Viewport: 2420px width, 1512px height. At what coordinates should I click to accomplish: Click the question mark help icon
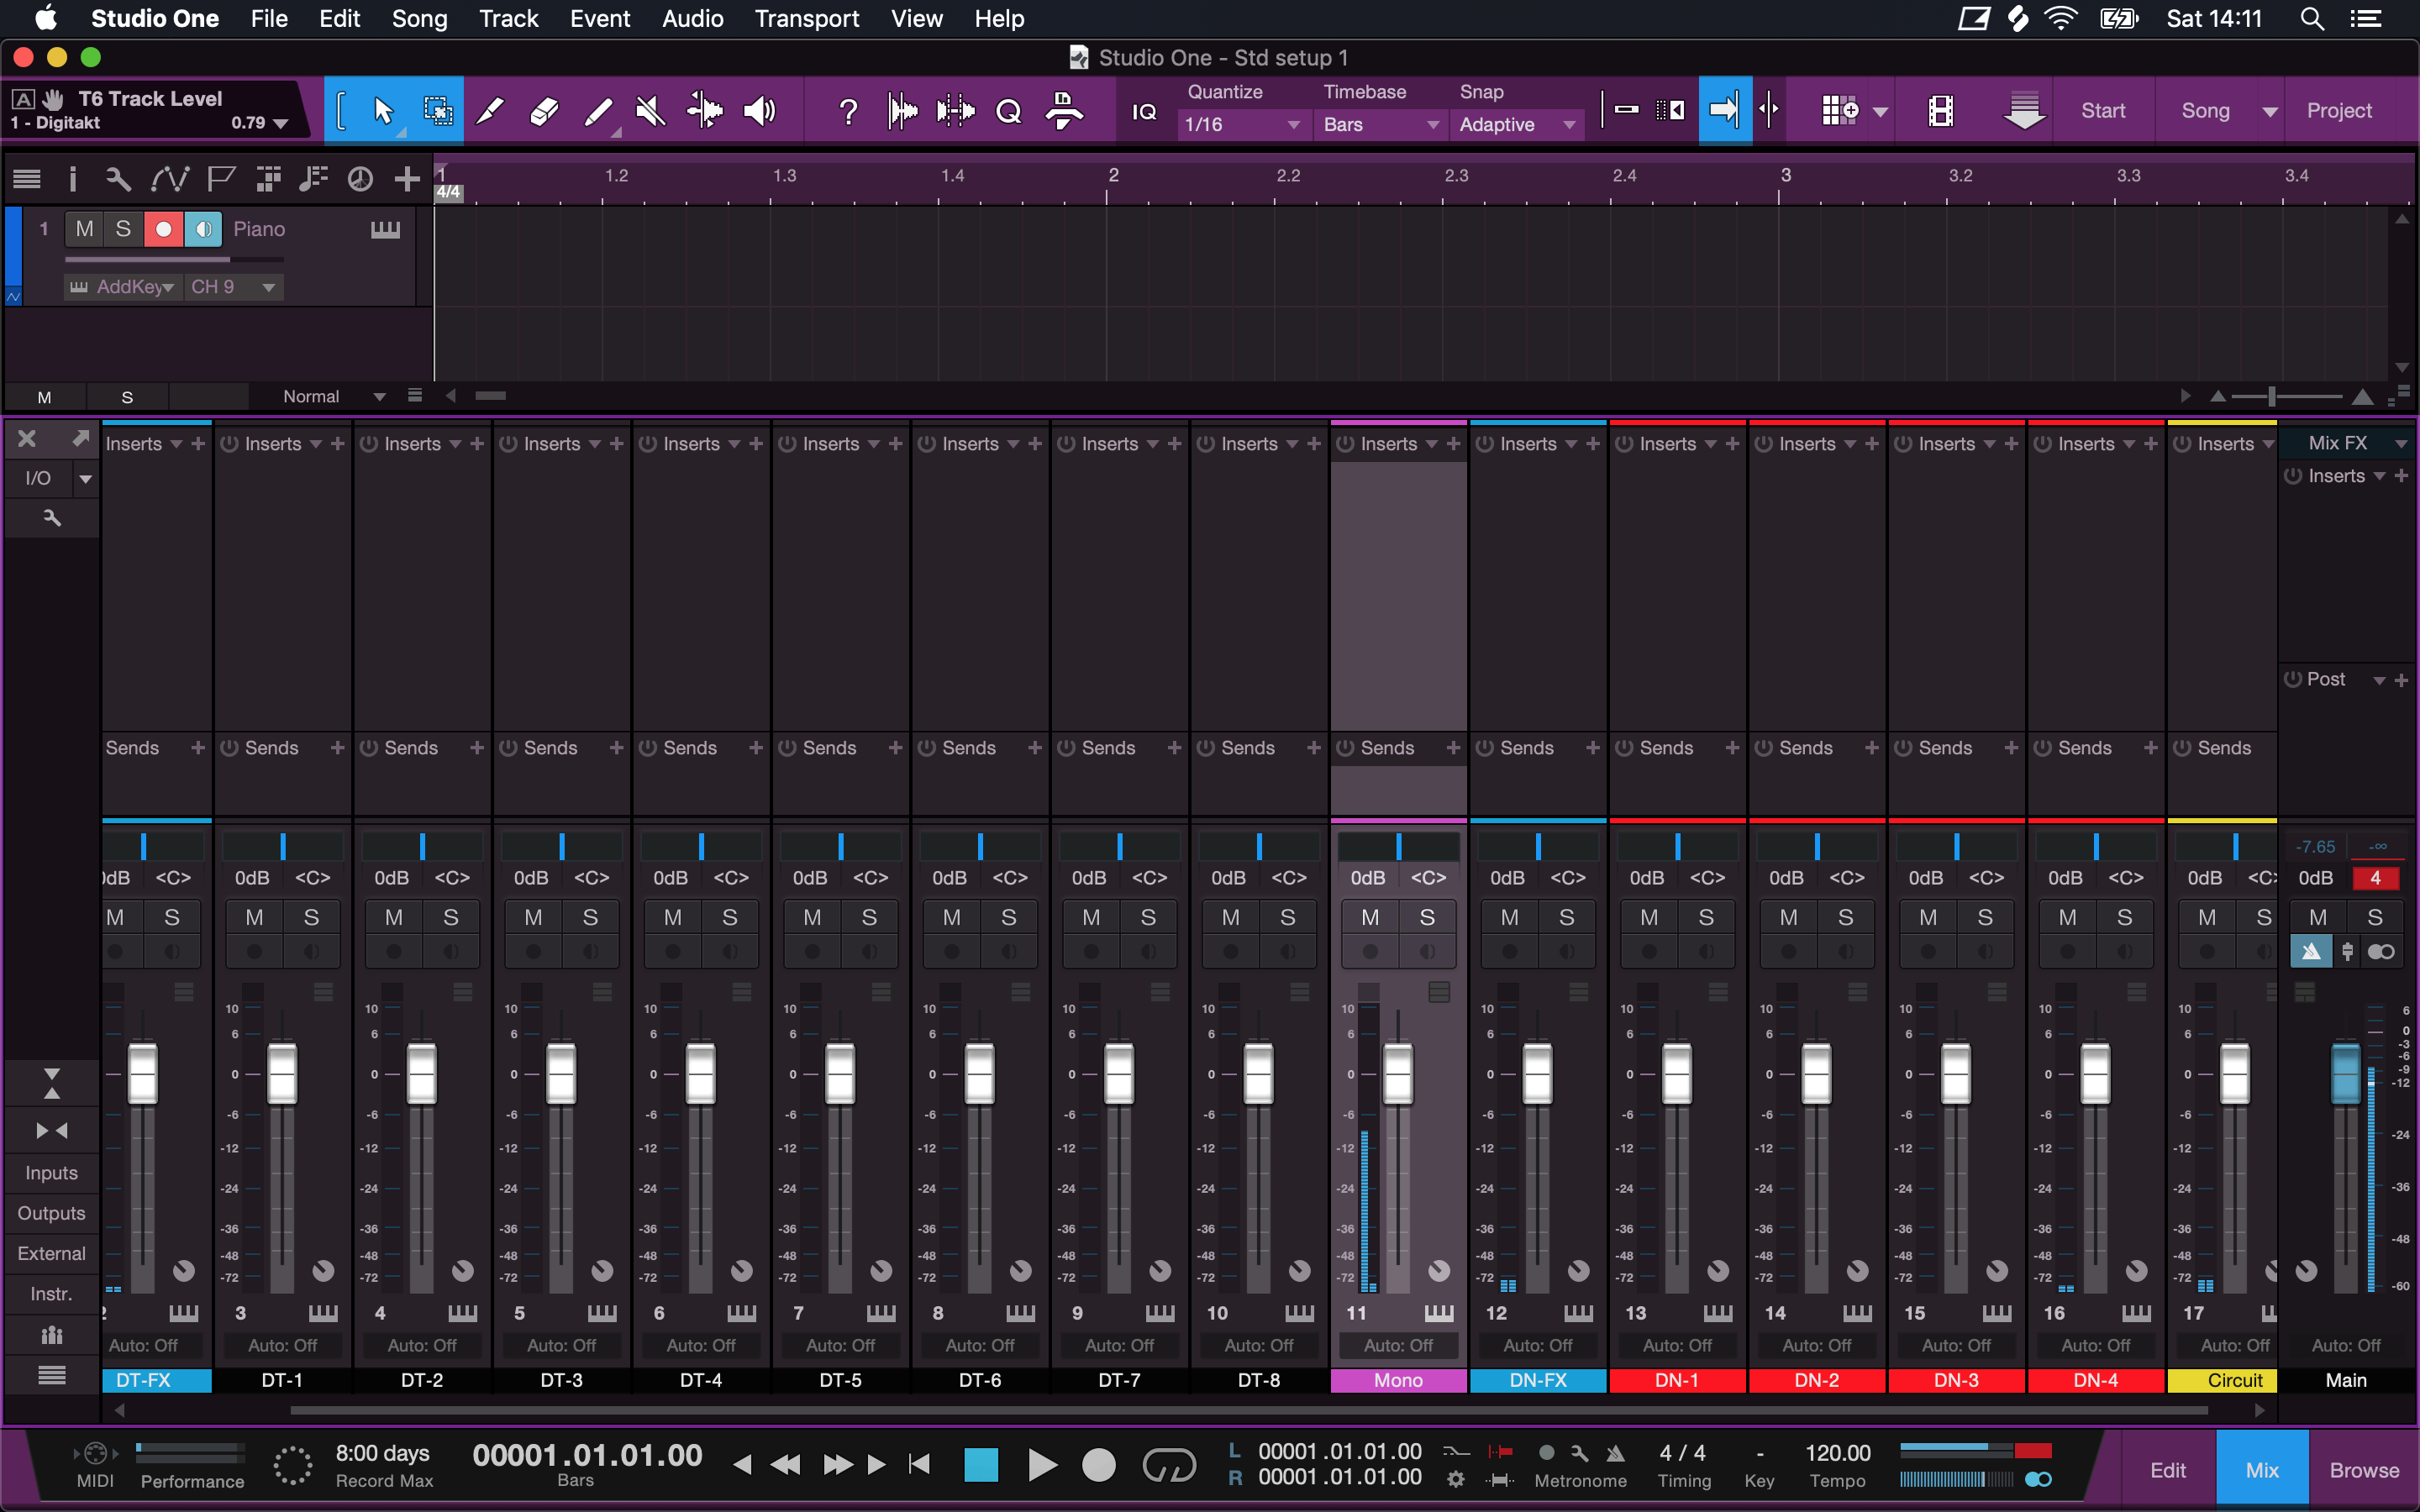point(848,110)
